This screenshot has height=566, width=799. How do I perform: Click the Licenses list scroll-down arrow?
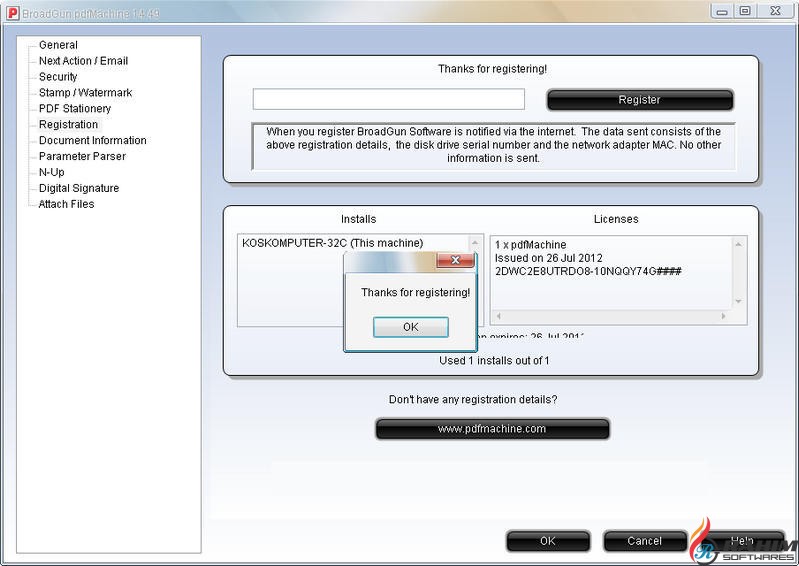[738, 302]
